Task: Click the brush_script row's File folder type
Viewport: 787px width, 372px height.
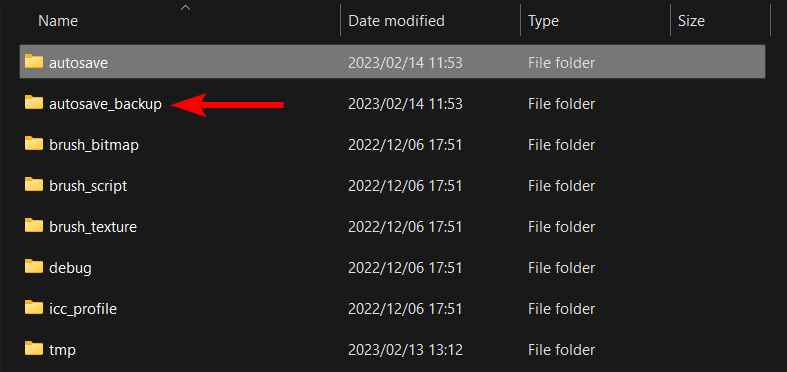Action: click(x=561, y=186)
